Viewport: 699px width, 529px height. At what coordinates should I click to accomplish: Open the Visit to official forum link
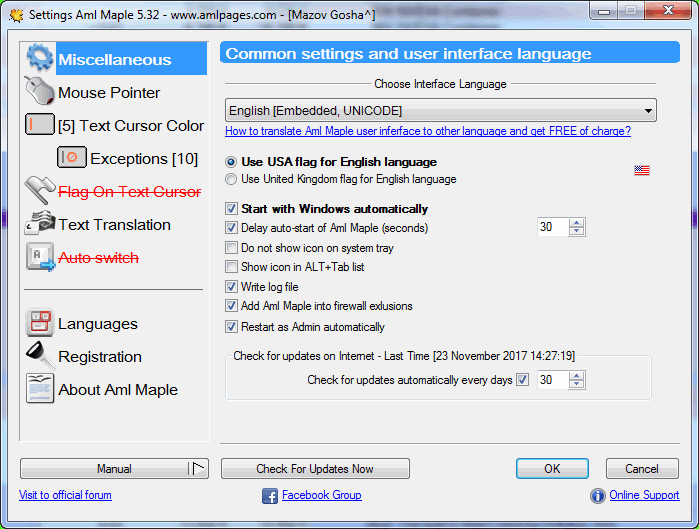65,495
